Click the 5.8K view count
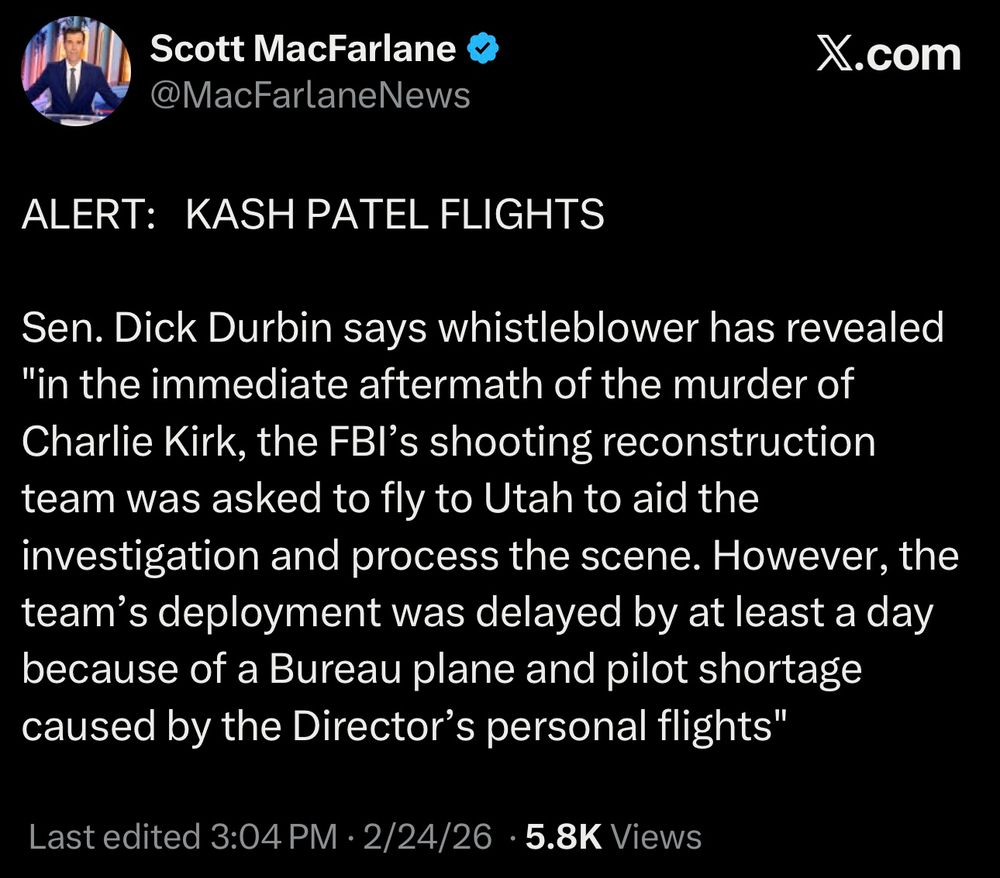 pyautogui.click(x=564, y=837)
